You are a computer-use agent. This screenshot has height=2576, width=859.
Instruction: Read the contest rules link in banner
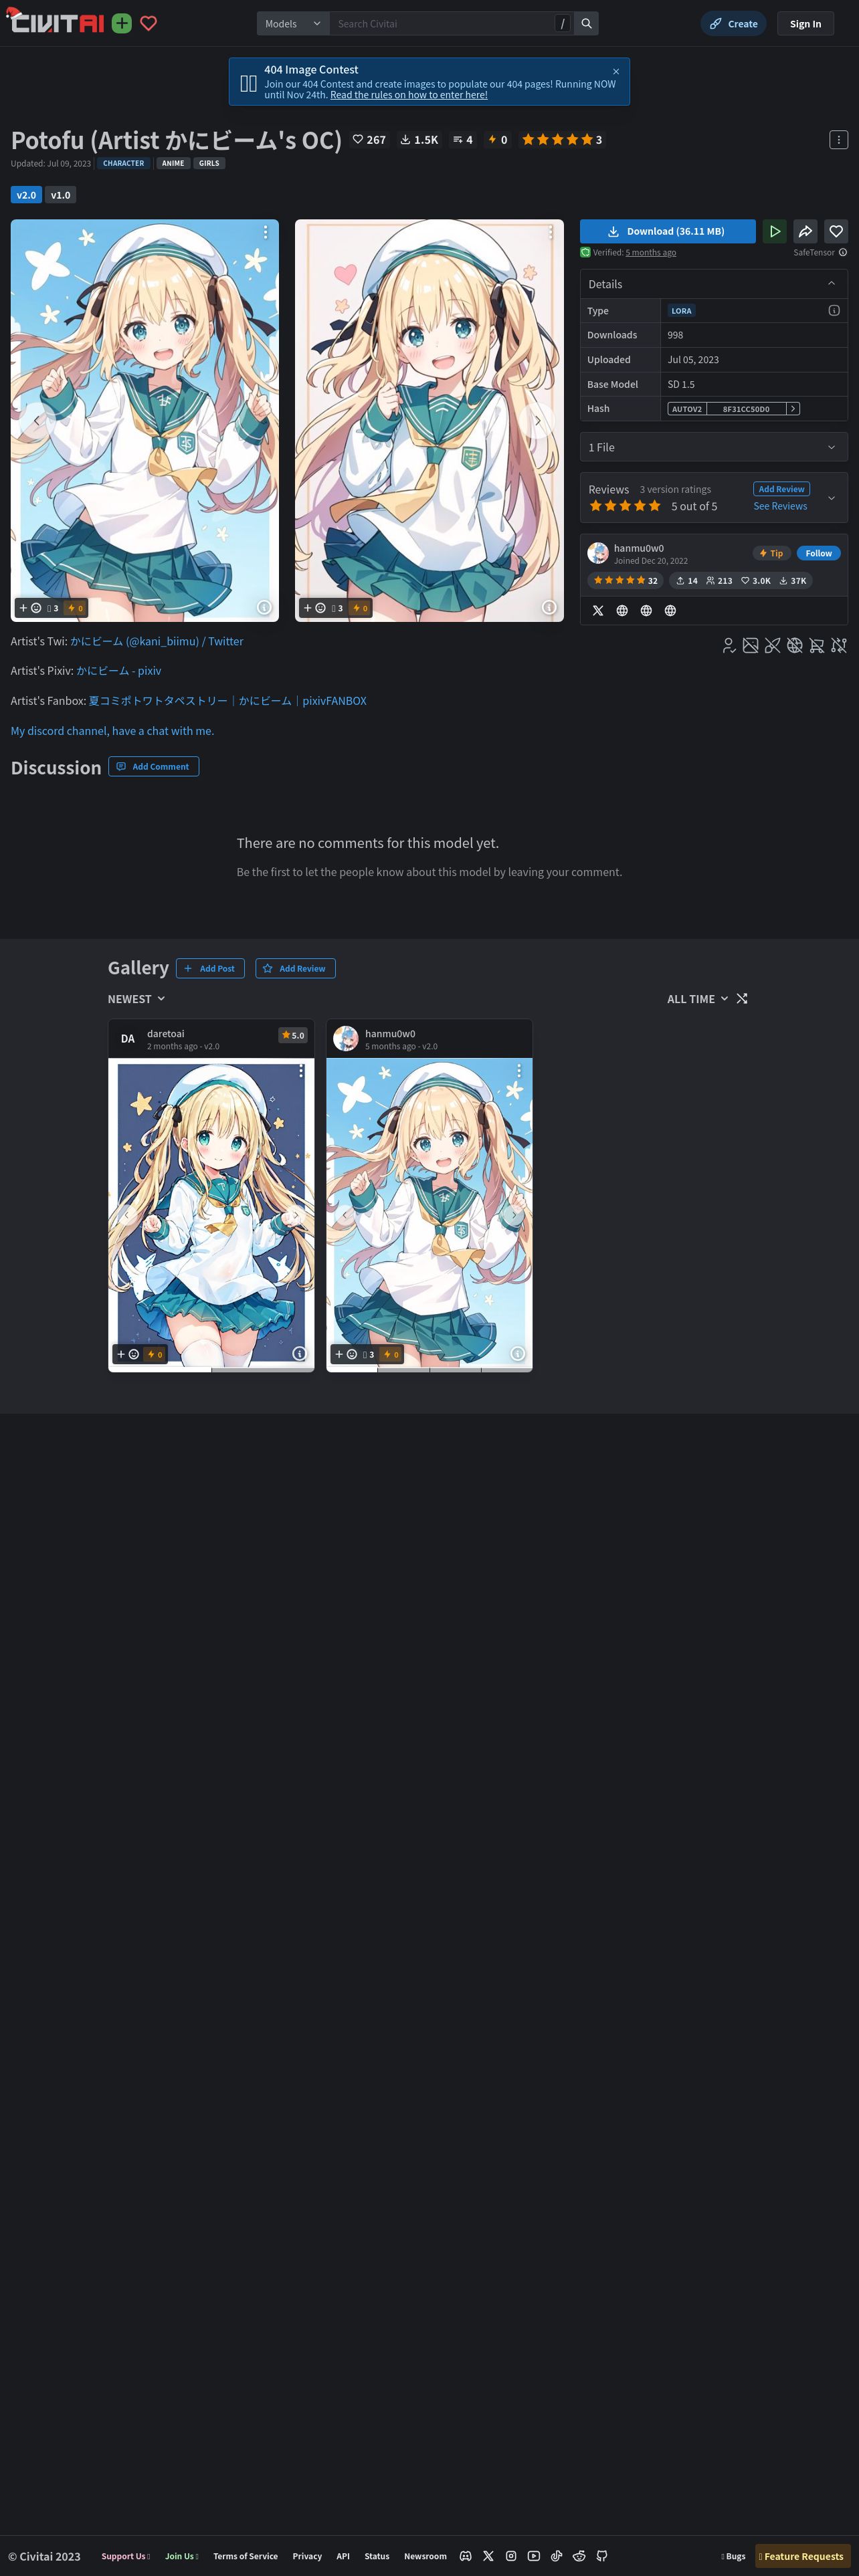pos(409,95)
